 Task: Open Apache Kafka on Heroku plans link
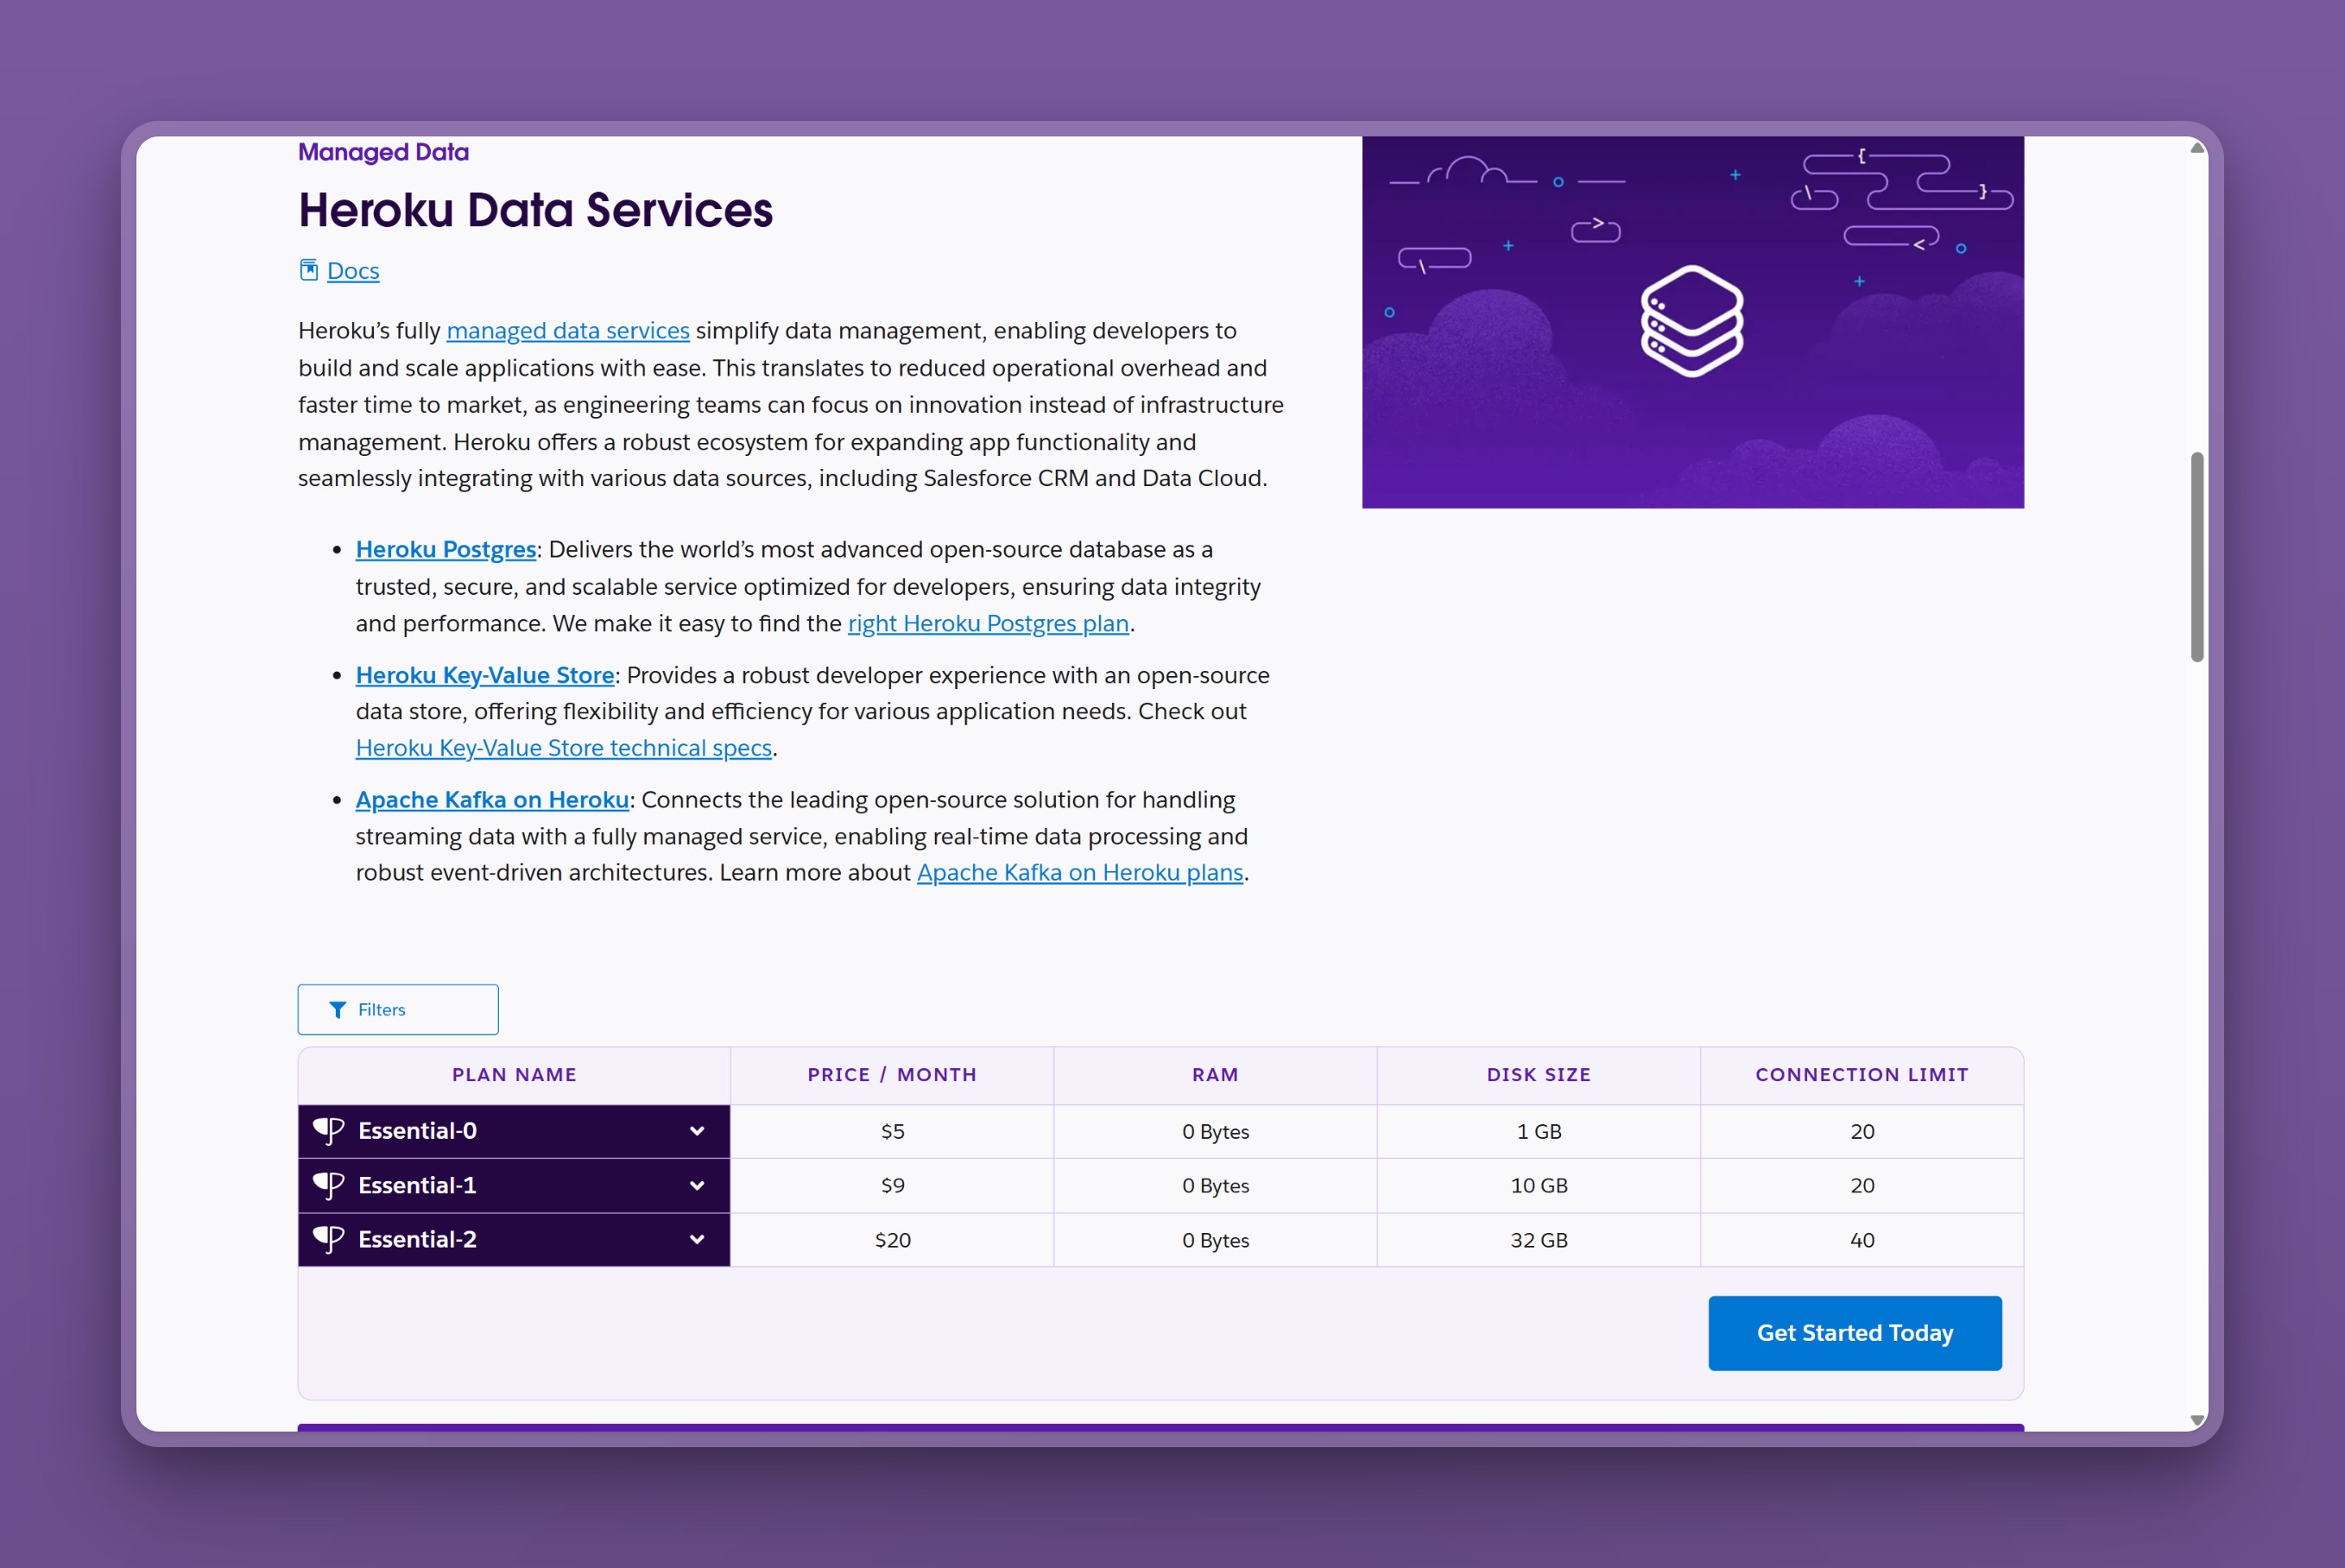pos(1080,873)
